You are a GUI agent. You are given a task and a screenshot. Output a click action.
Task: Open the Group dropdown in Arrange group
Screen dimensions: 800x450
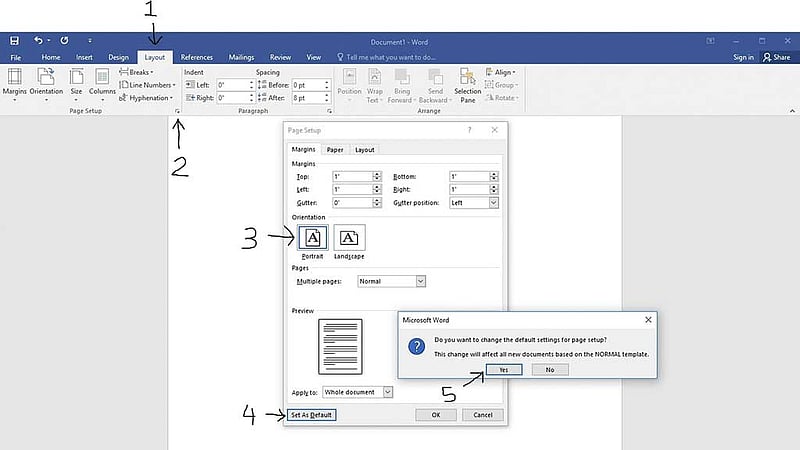502,85
